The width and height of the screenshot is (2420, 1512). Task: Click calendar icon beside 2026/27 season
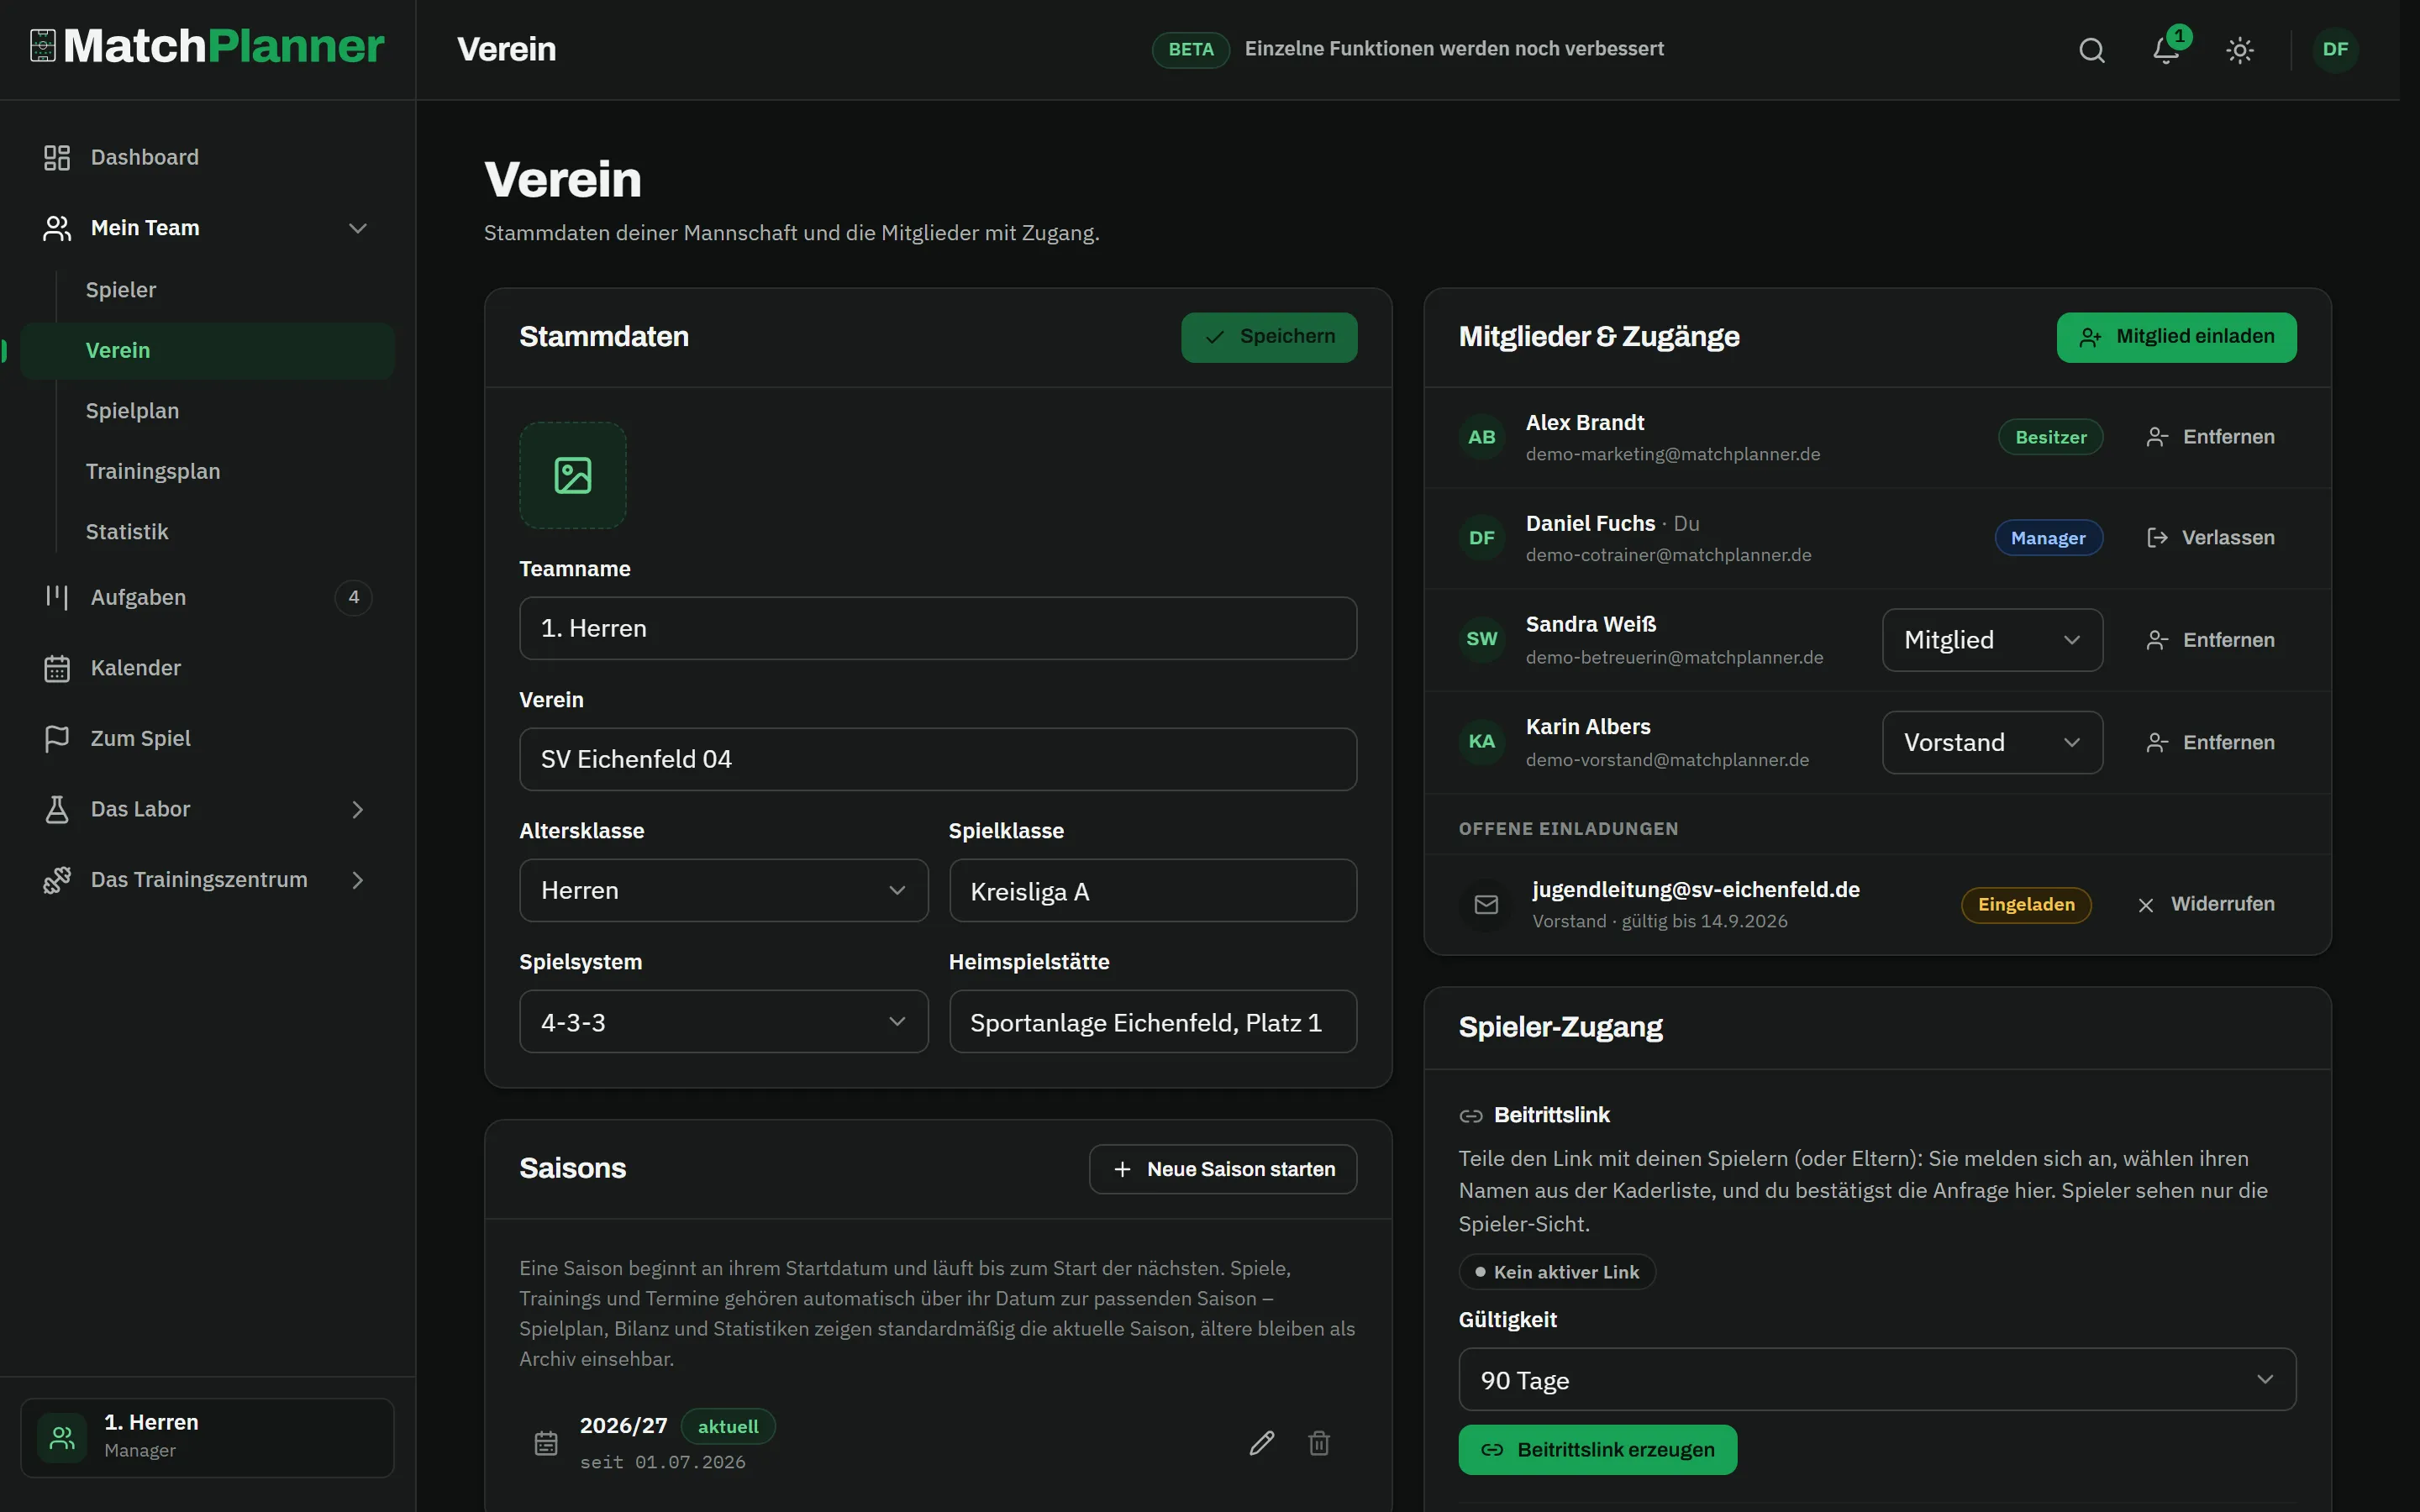(546, 1443)
